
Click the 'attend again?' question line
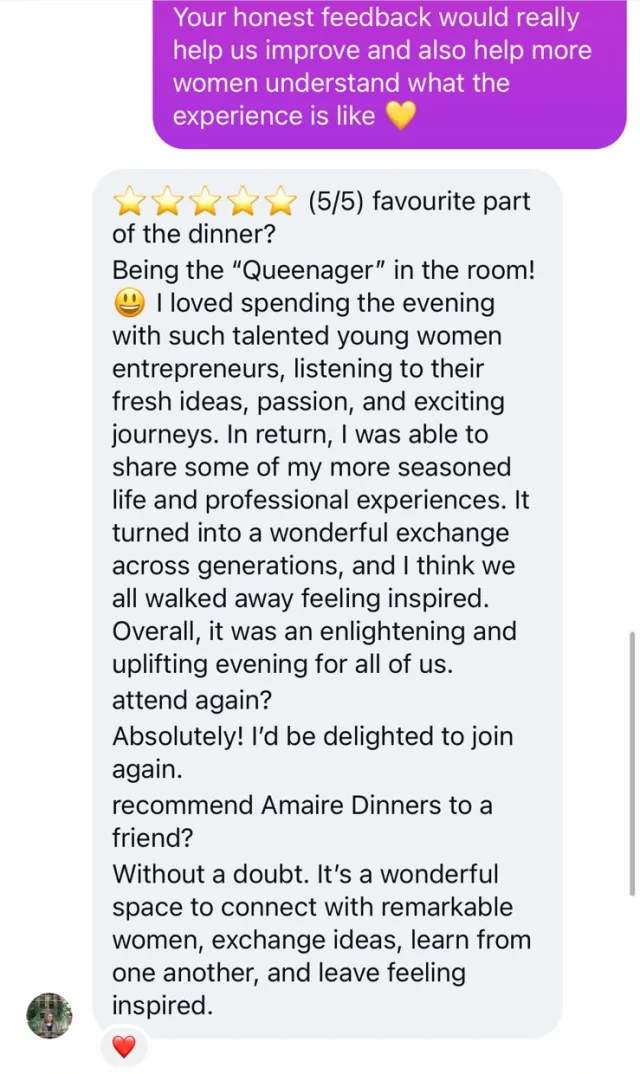point(192,700)
